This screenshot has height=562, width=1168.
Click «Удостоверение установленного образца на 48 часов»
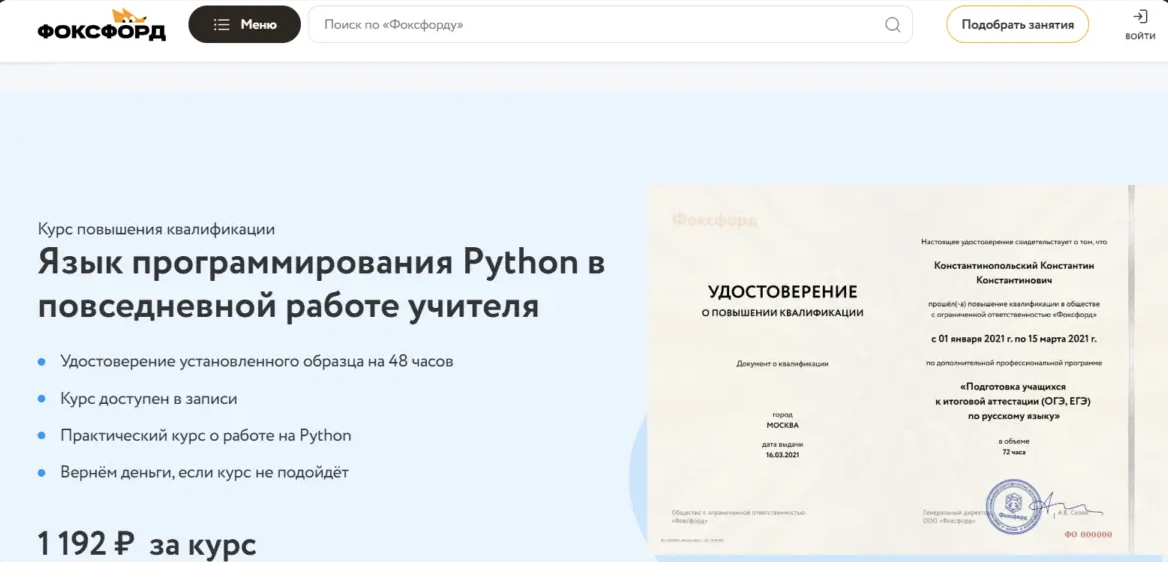257,361
